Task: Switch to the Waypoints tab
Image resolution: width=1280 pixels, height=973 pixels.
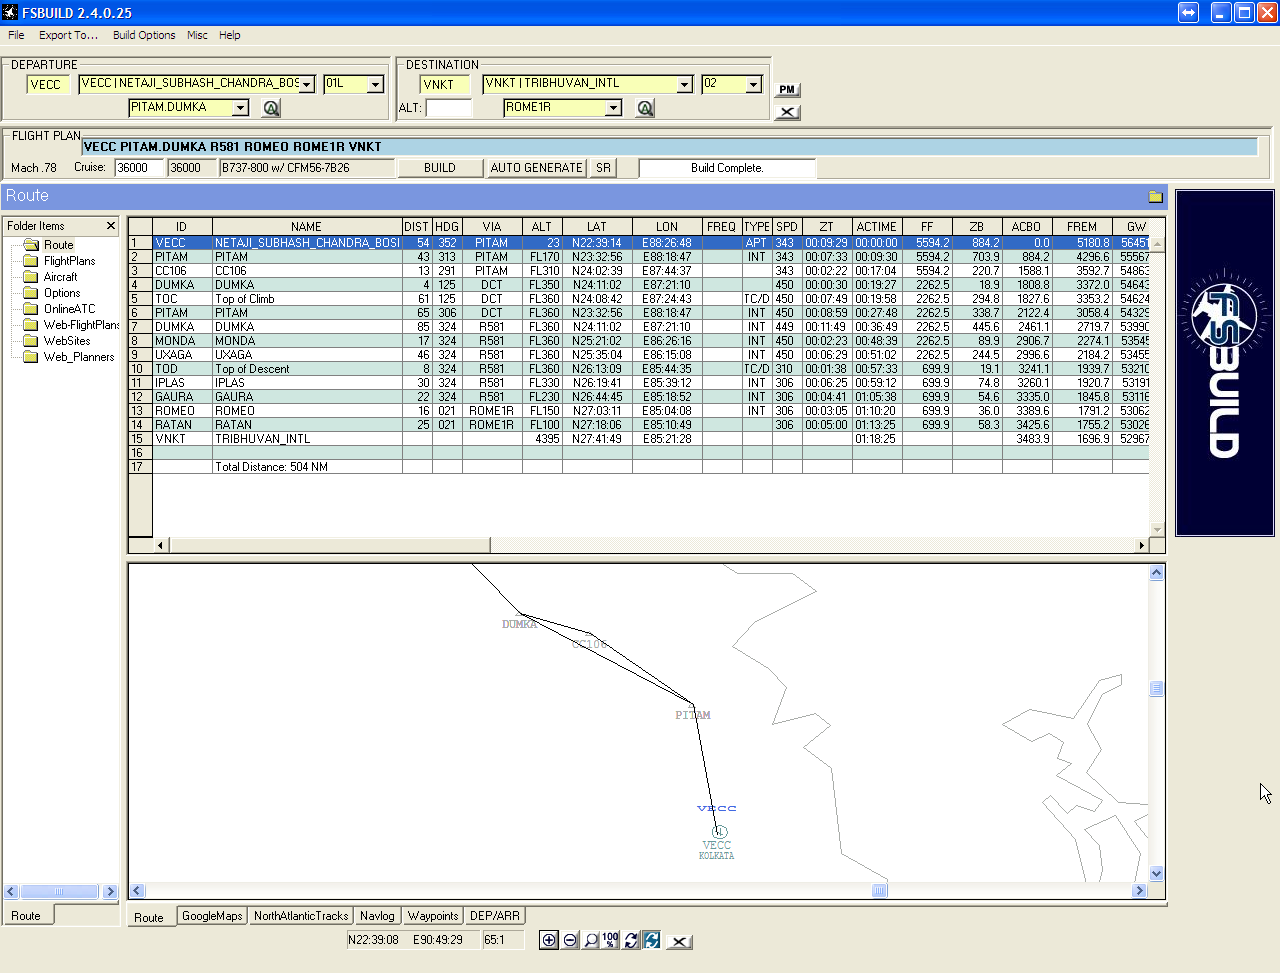Action: point(433,915)
